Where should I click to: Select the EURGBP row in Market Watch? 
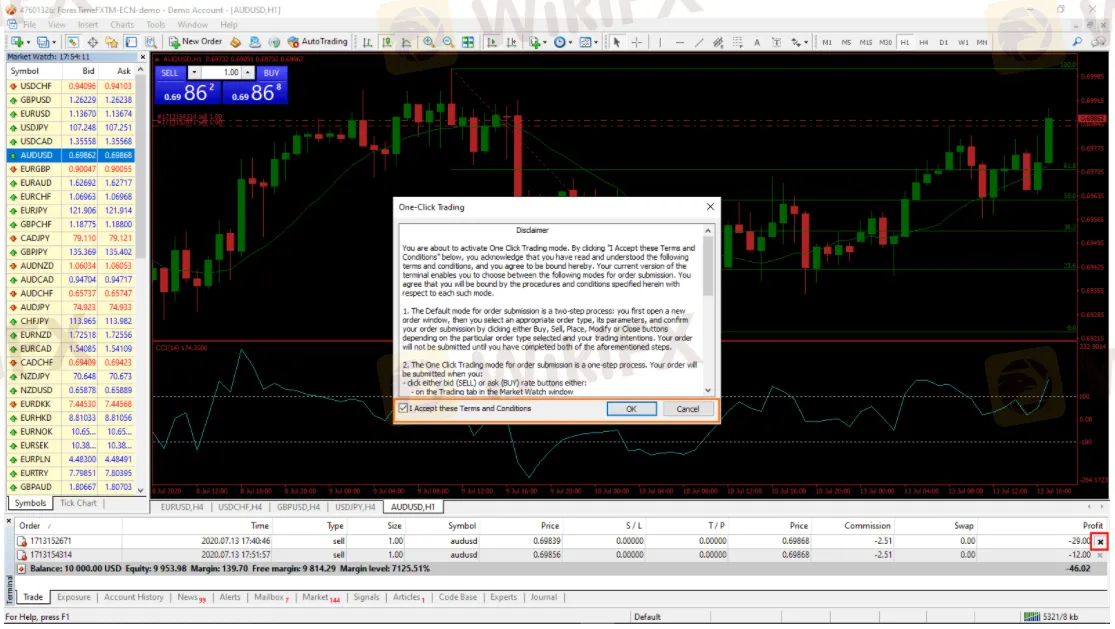click(x=71, y=169)
